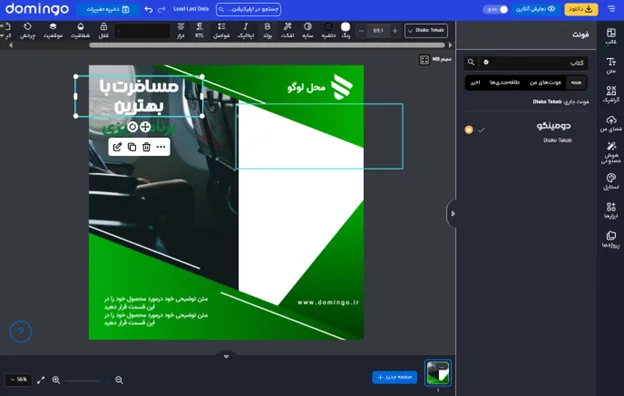The width and height of the screenshot is (624, 396).
Task: Open the Graphics (گرافیک) sidebar panel
Action: tap(611, 94)
